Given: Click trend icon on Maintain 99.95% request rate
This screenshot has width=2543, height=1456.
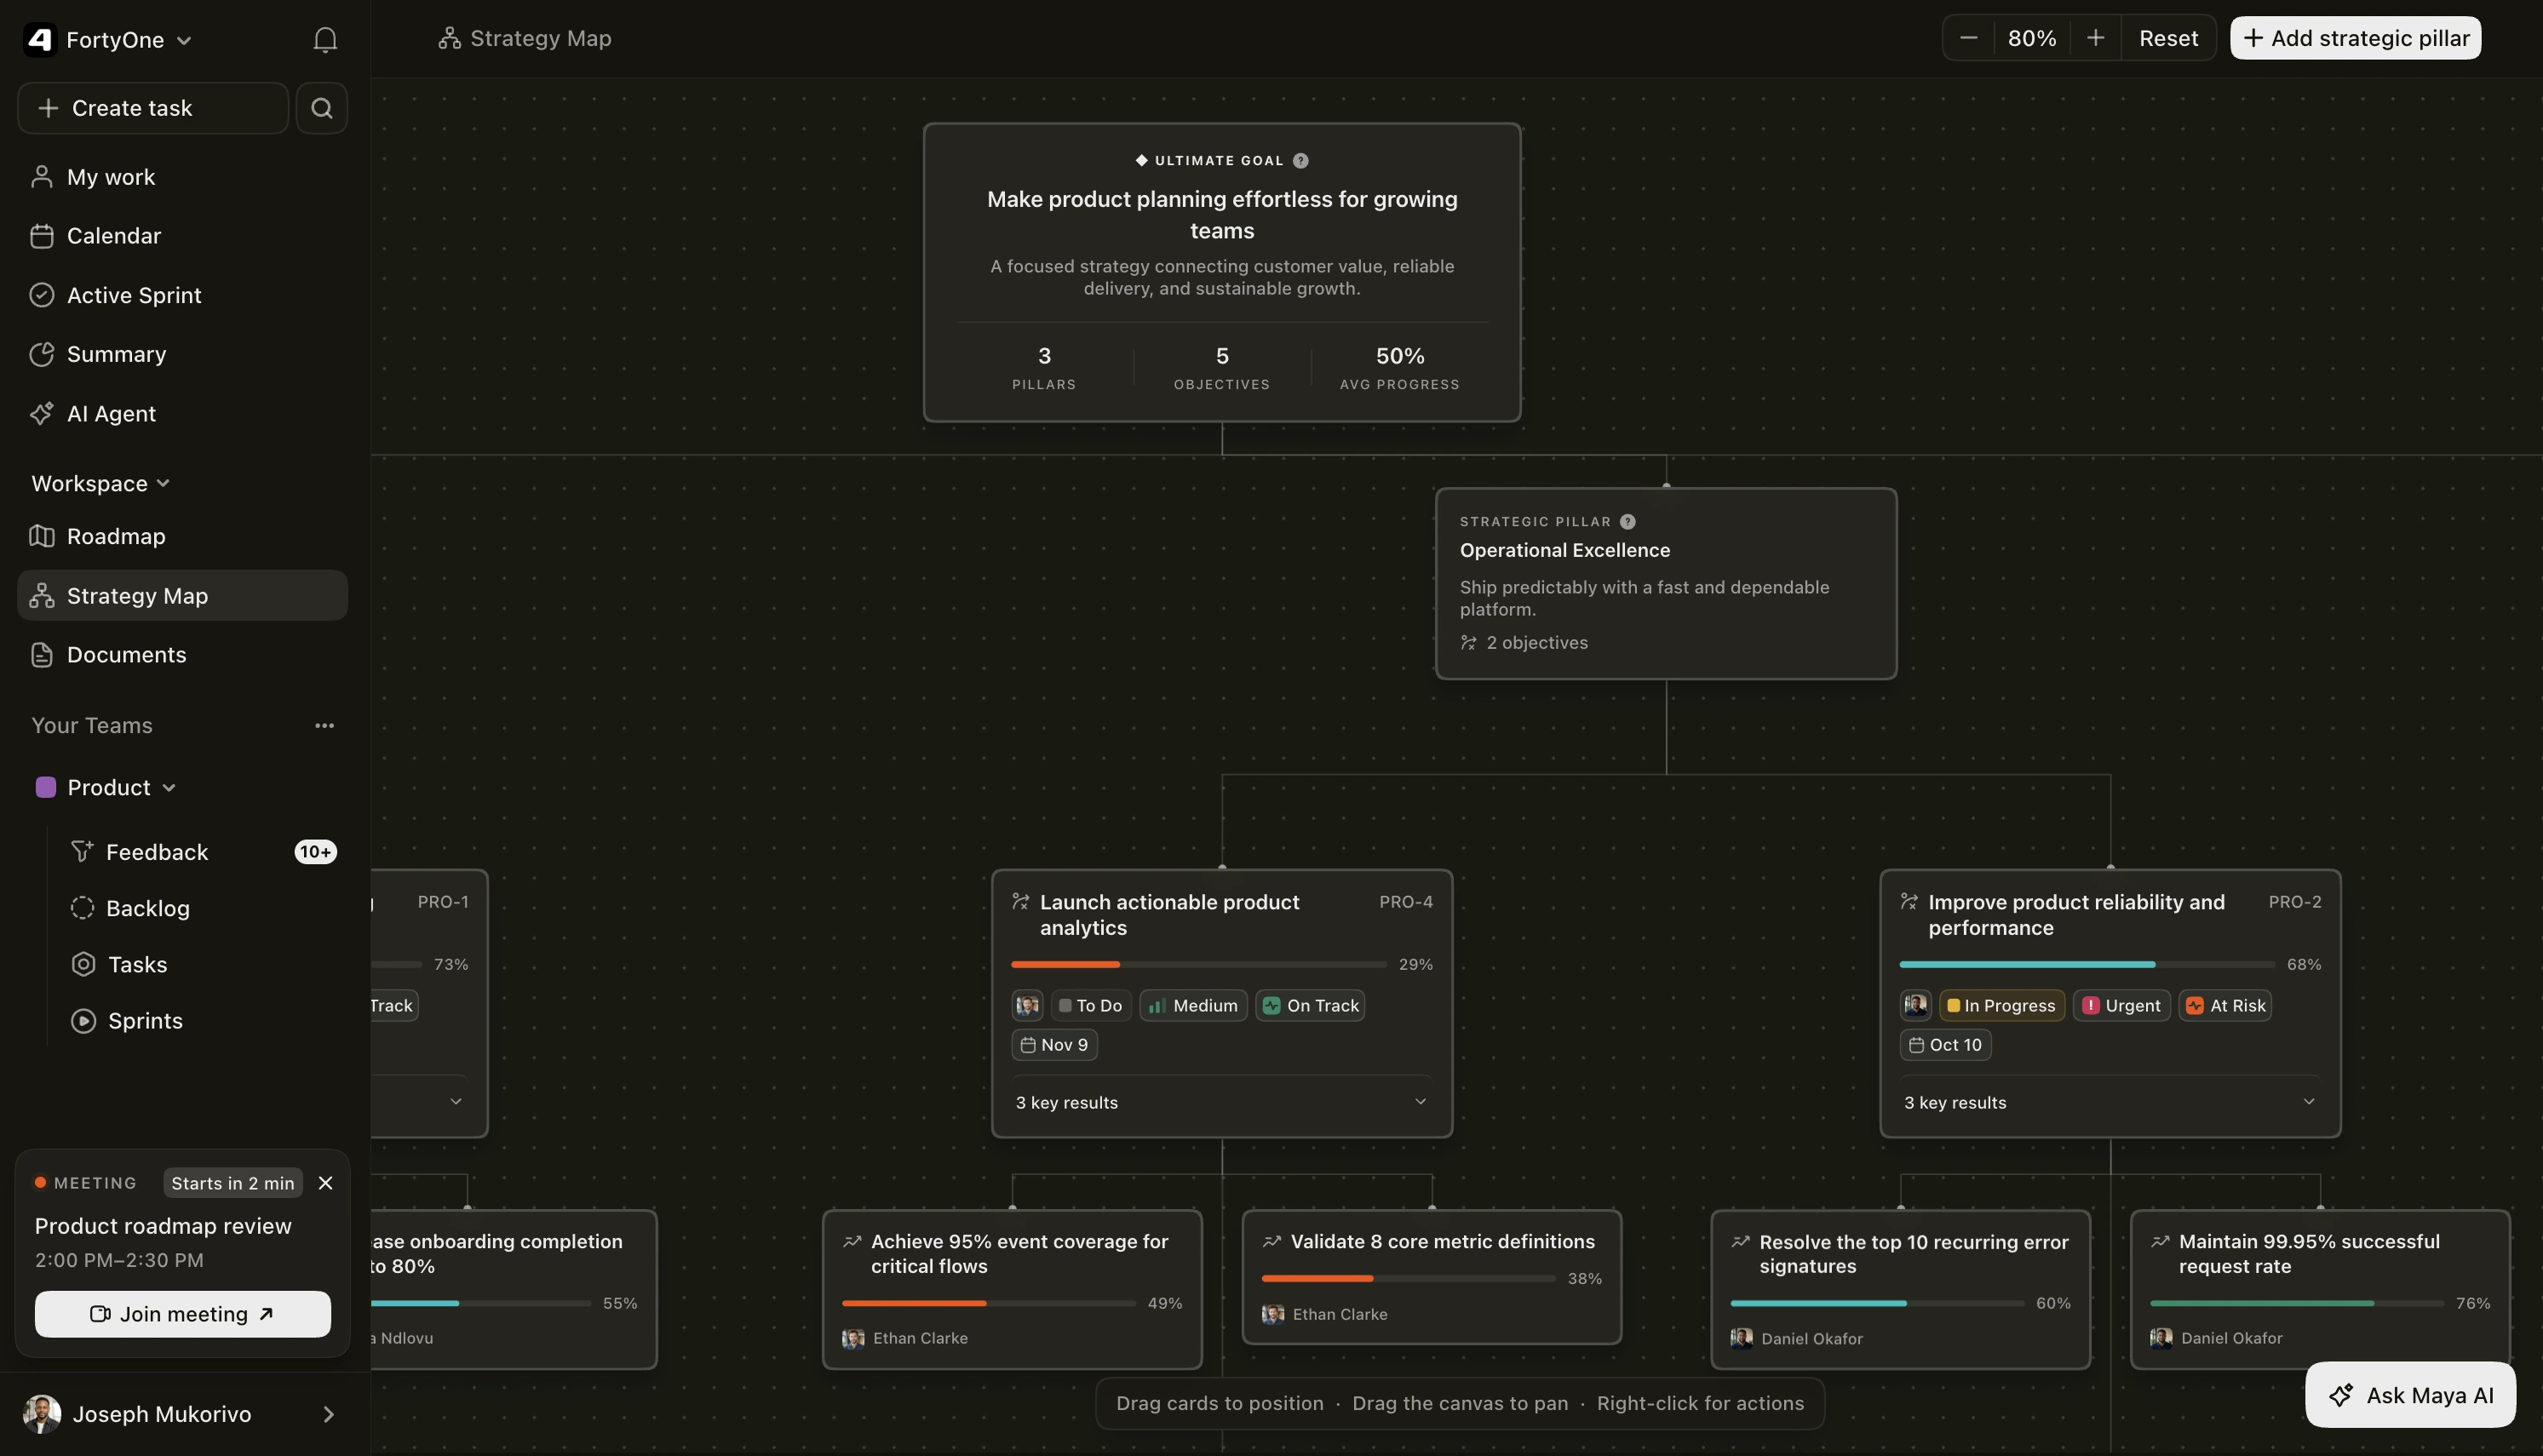Looking at the screenshot, I should coord(2160,1241).
